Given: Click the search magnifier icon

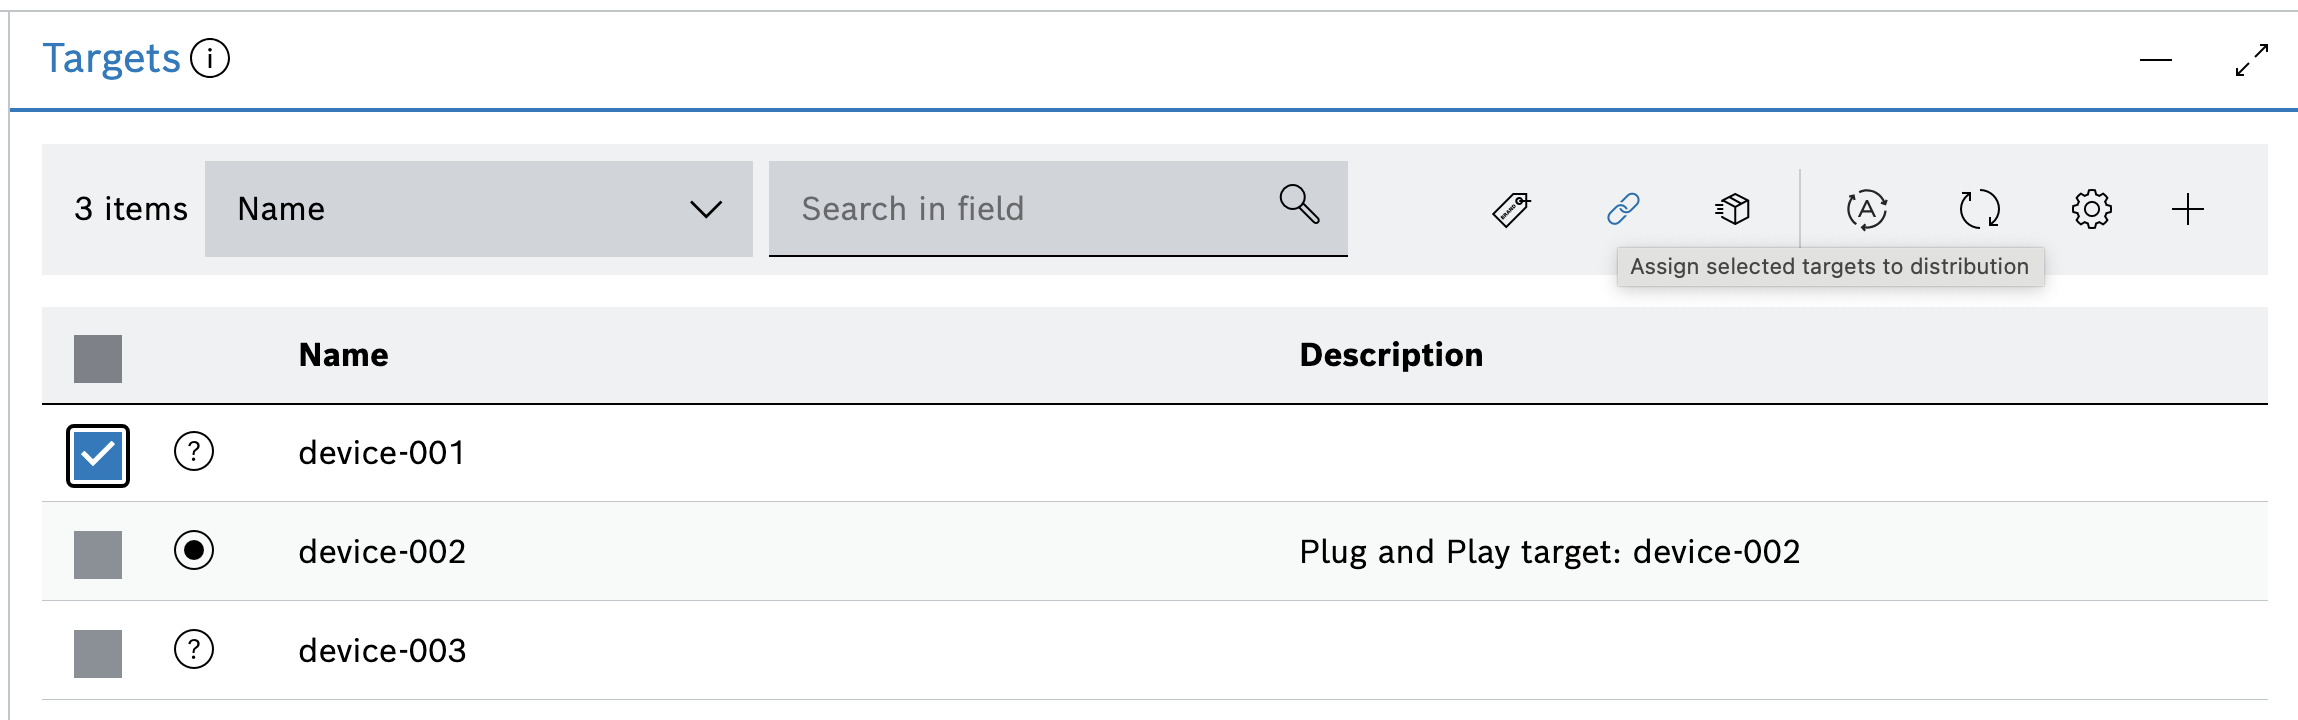Looking at the screenshot, I should coord(1299,204).
